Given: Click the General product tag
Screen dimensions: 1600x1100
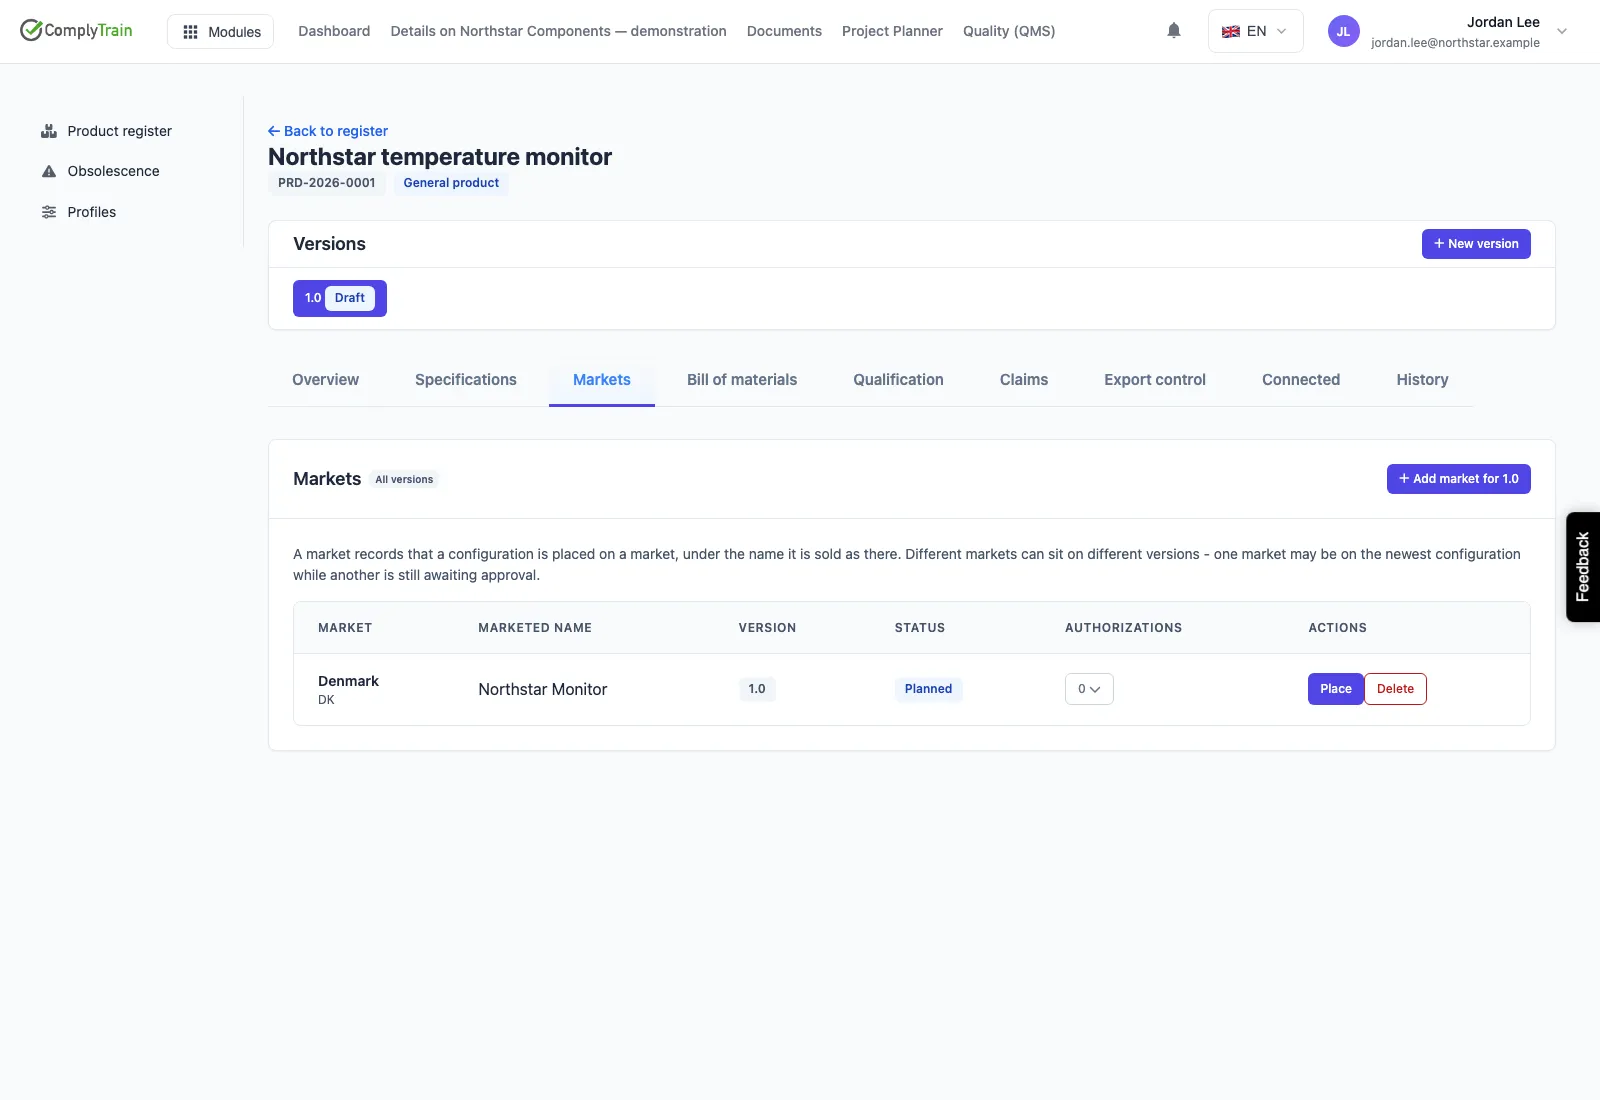Looking at the screenshot, I should (x=451, y=183).
